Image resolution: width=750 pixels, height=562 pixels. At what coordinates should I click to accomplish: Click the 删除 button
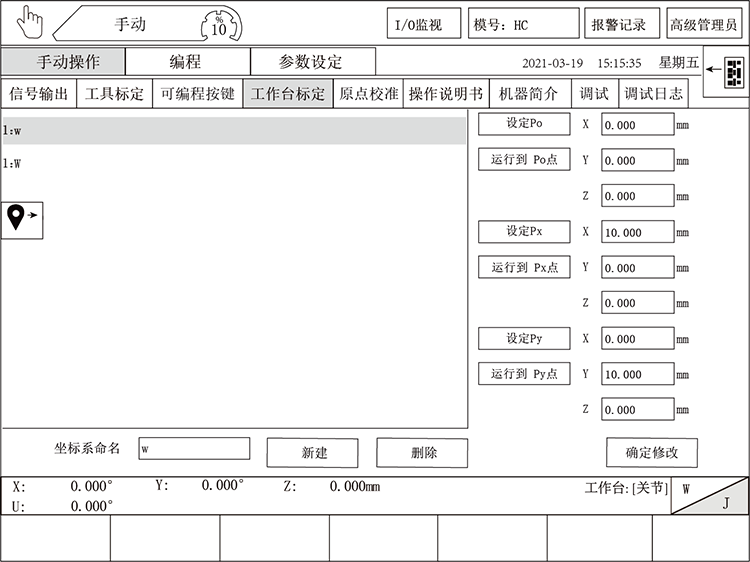[x=423, y=453]
